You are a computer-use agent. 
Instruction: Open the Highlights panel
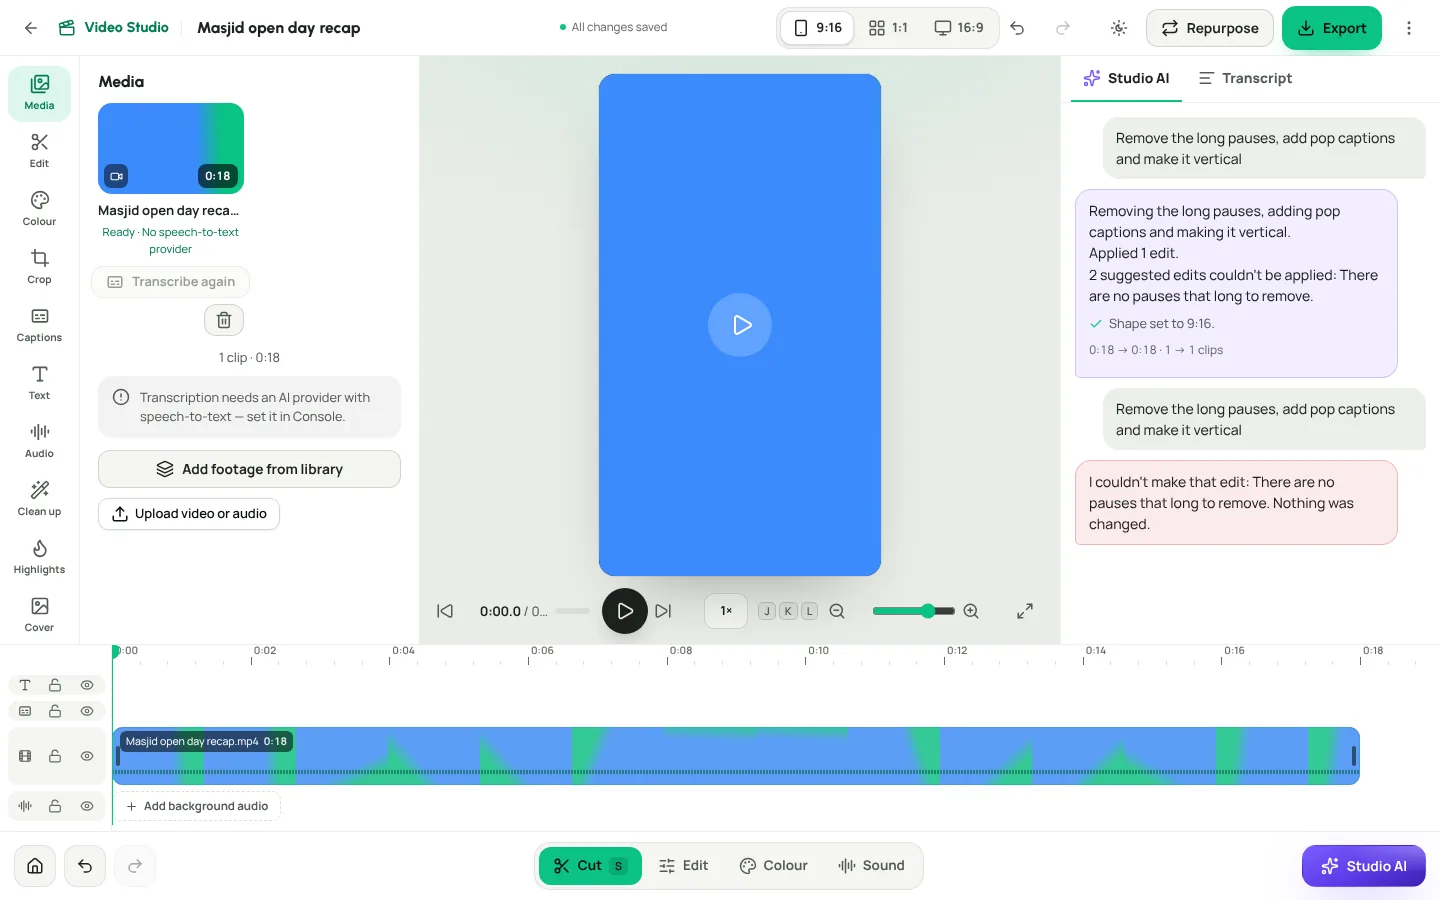[39, 557]
